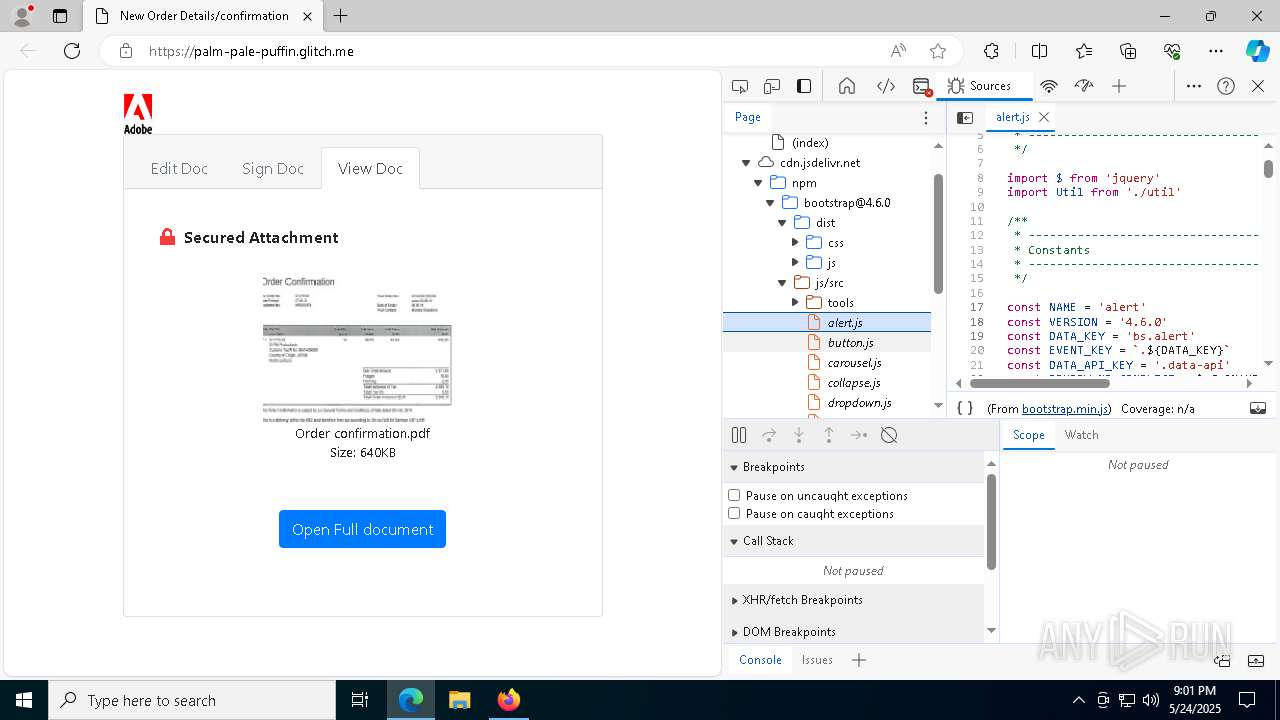Open the Performance tool gauge icon
The height and width of the screenshot is (720, 1280).
(1083, 86)
